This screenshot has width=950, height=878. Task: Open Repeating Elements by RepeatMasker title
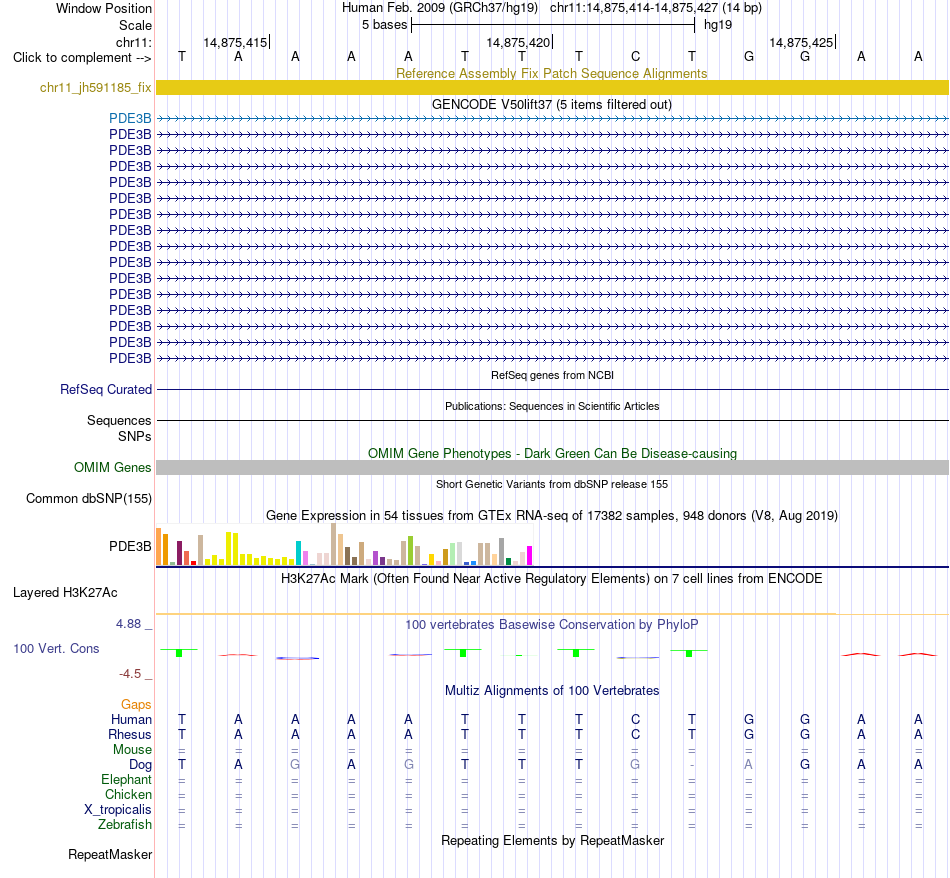tap(553, 840)
